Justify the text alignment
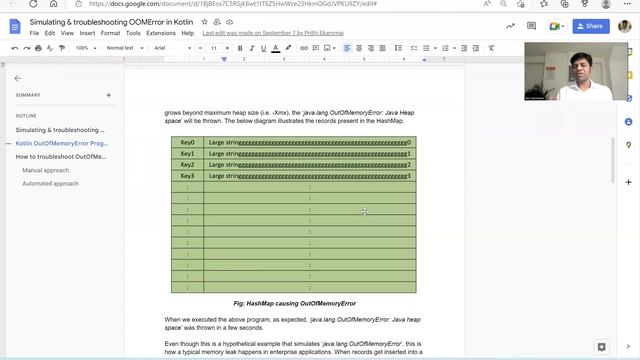This screenshot has width=640, height=360. pyautogui.click(x=382, y=48)
